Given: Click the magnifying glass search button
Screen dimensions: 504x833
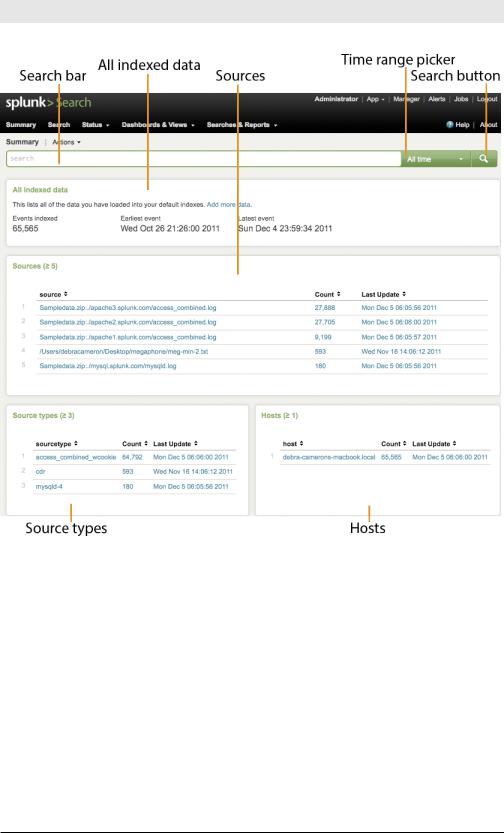Looking at the screenshot, I should 484,159.
